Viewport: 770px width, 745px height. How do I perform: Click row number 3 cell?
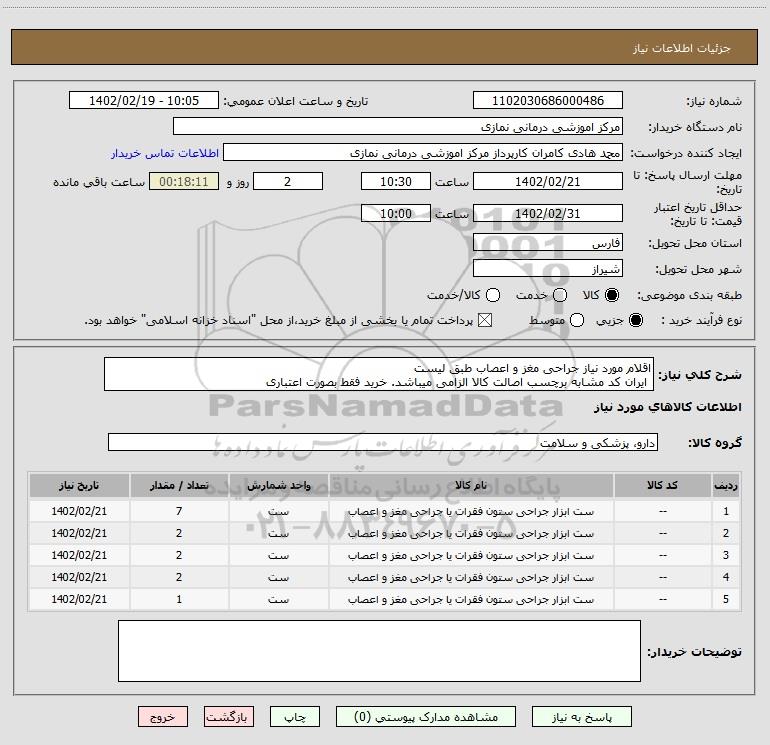(726, 555)
